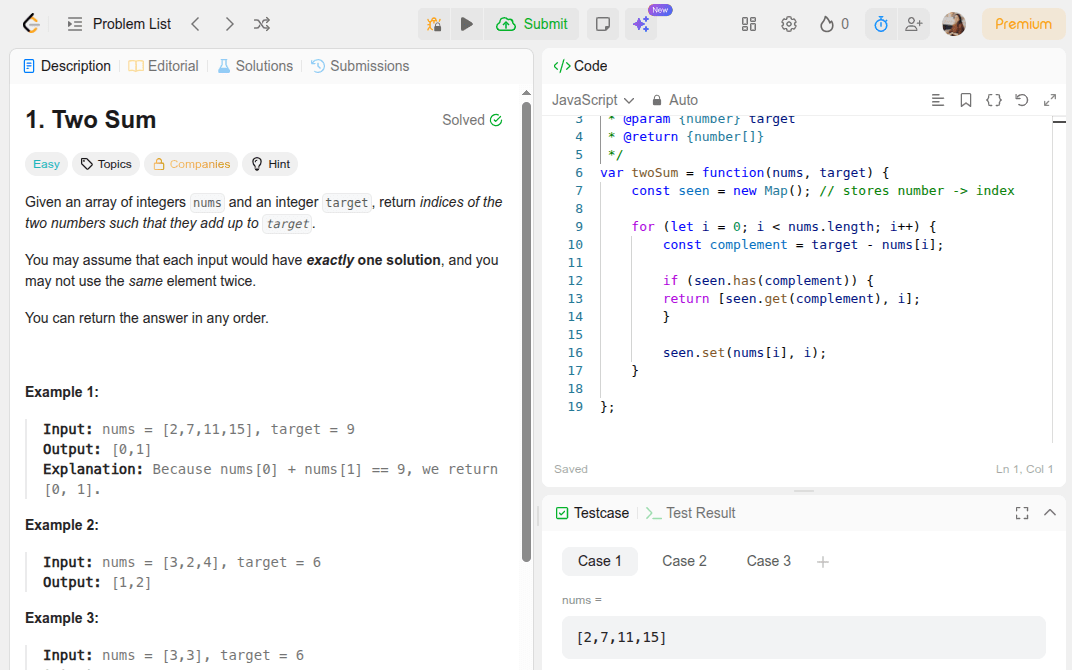This screenshot has width=1072, height=670.
Task: Reset code with the undo arrow icon
Action: click(1022, 100)
